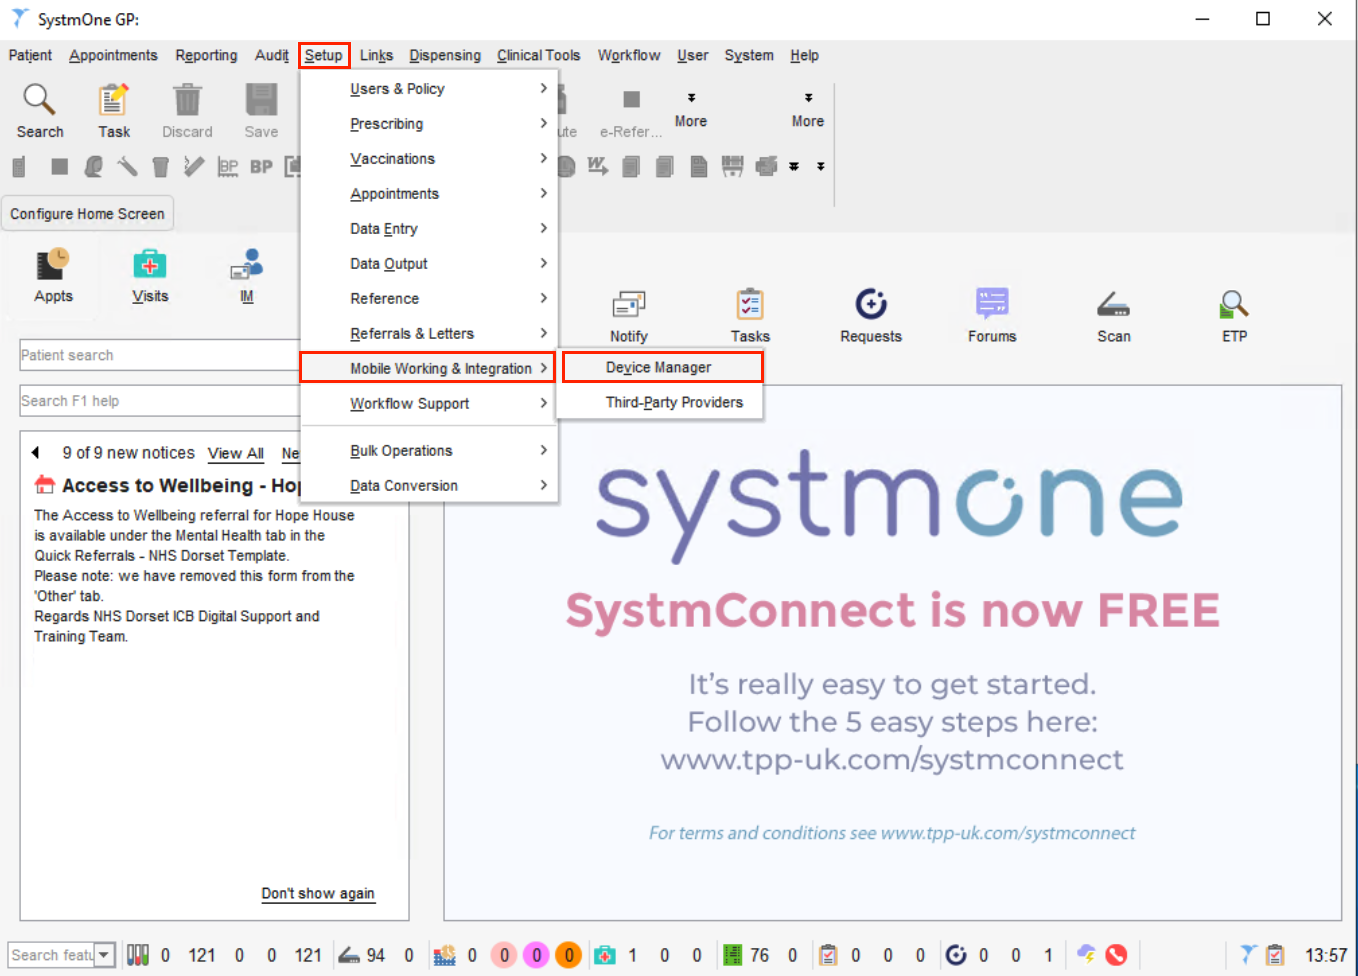This screenshot has height=976, width=1358.
Task: Click the 13:57 clock in the status bar
Action: tap(1326, 955)
